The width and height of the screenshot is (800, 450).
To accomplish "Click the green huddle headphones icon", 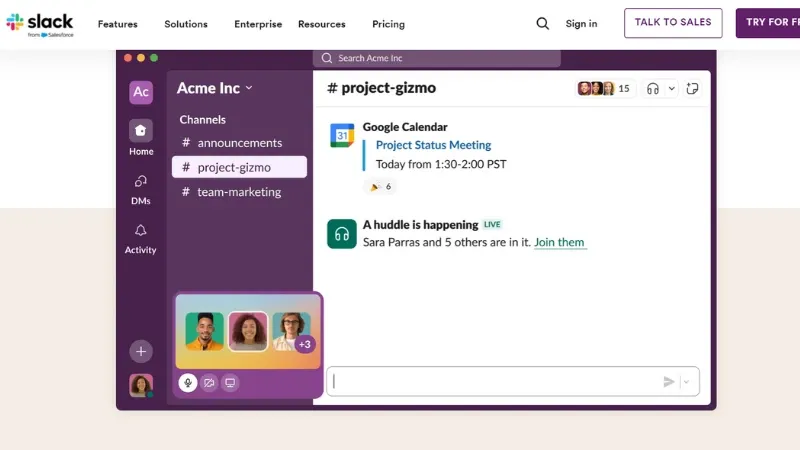I will 342,234.
